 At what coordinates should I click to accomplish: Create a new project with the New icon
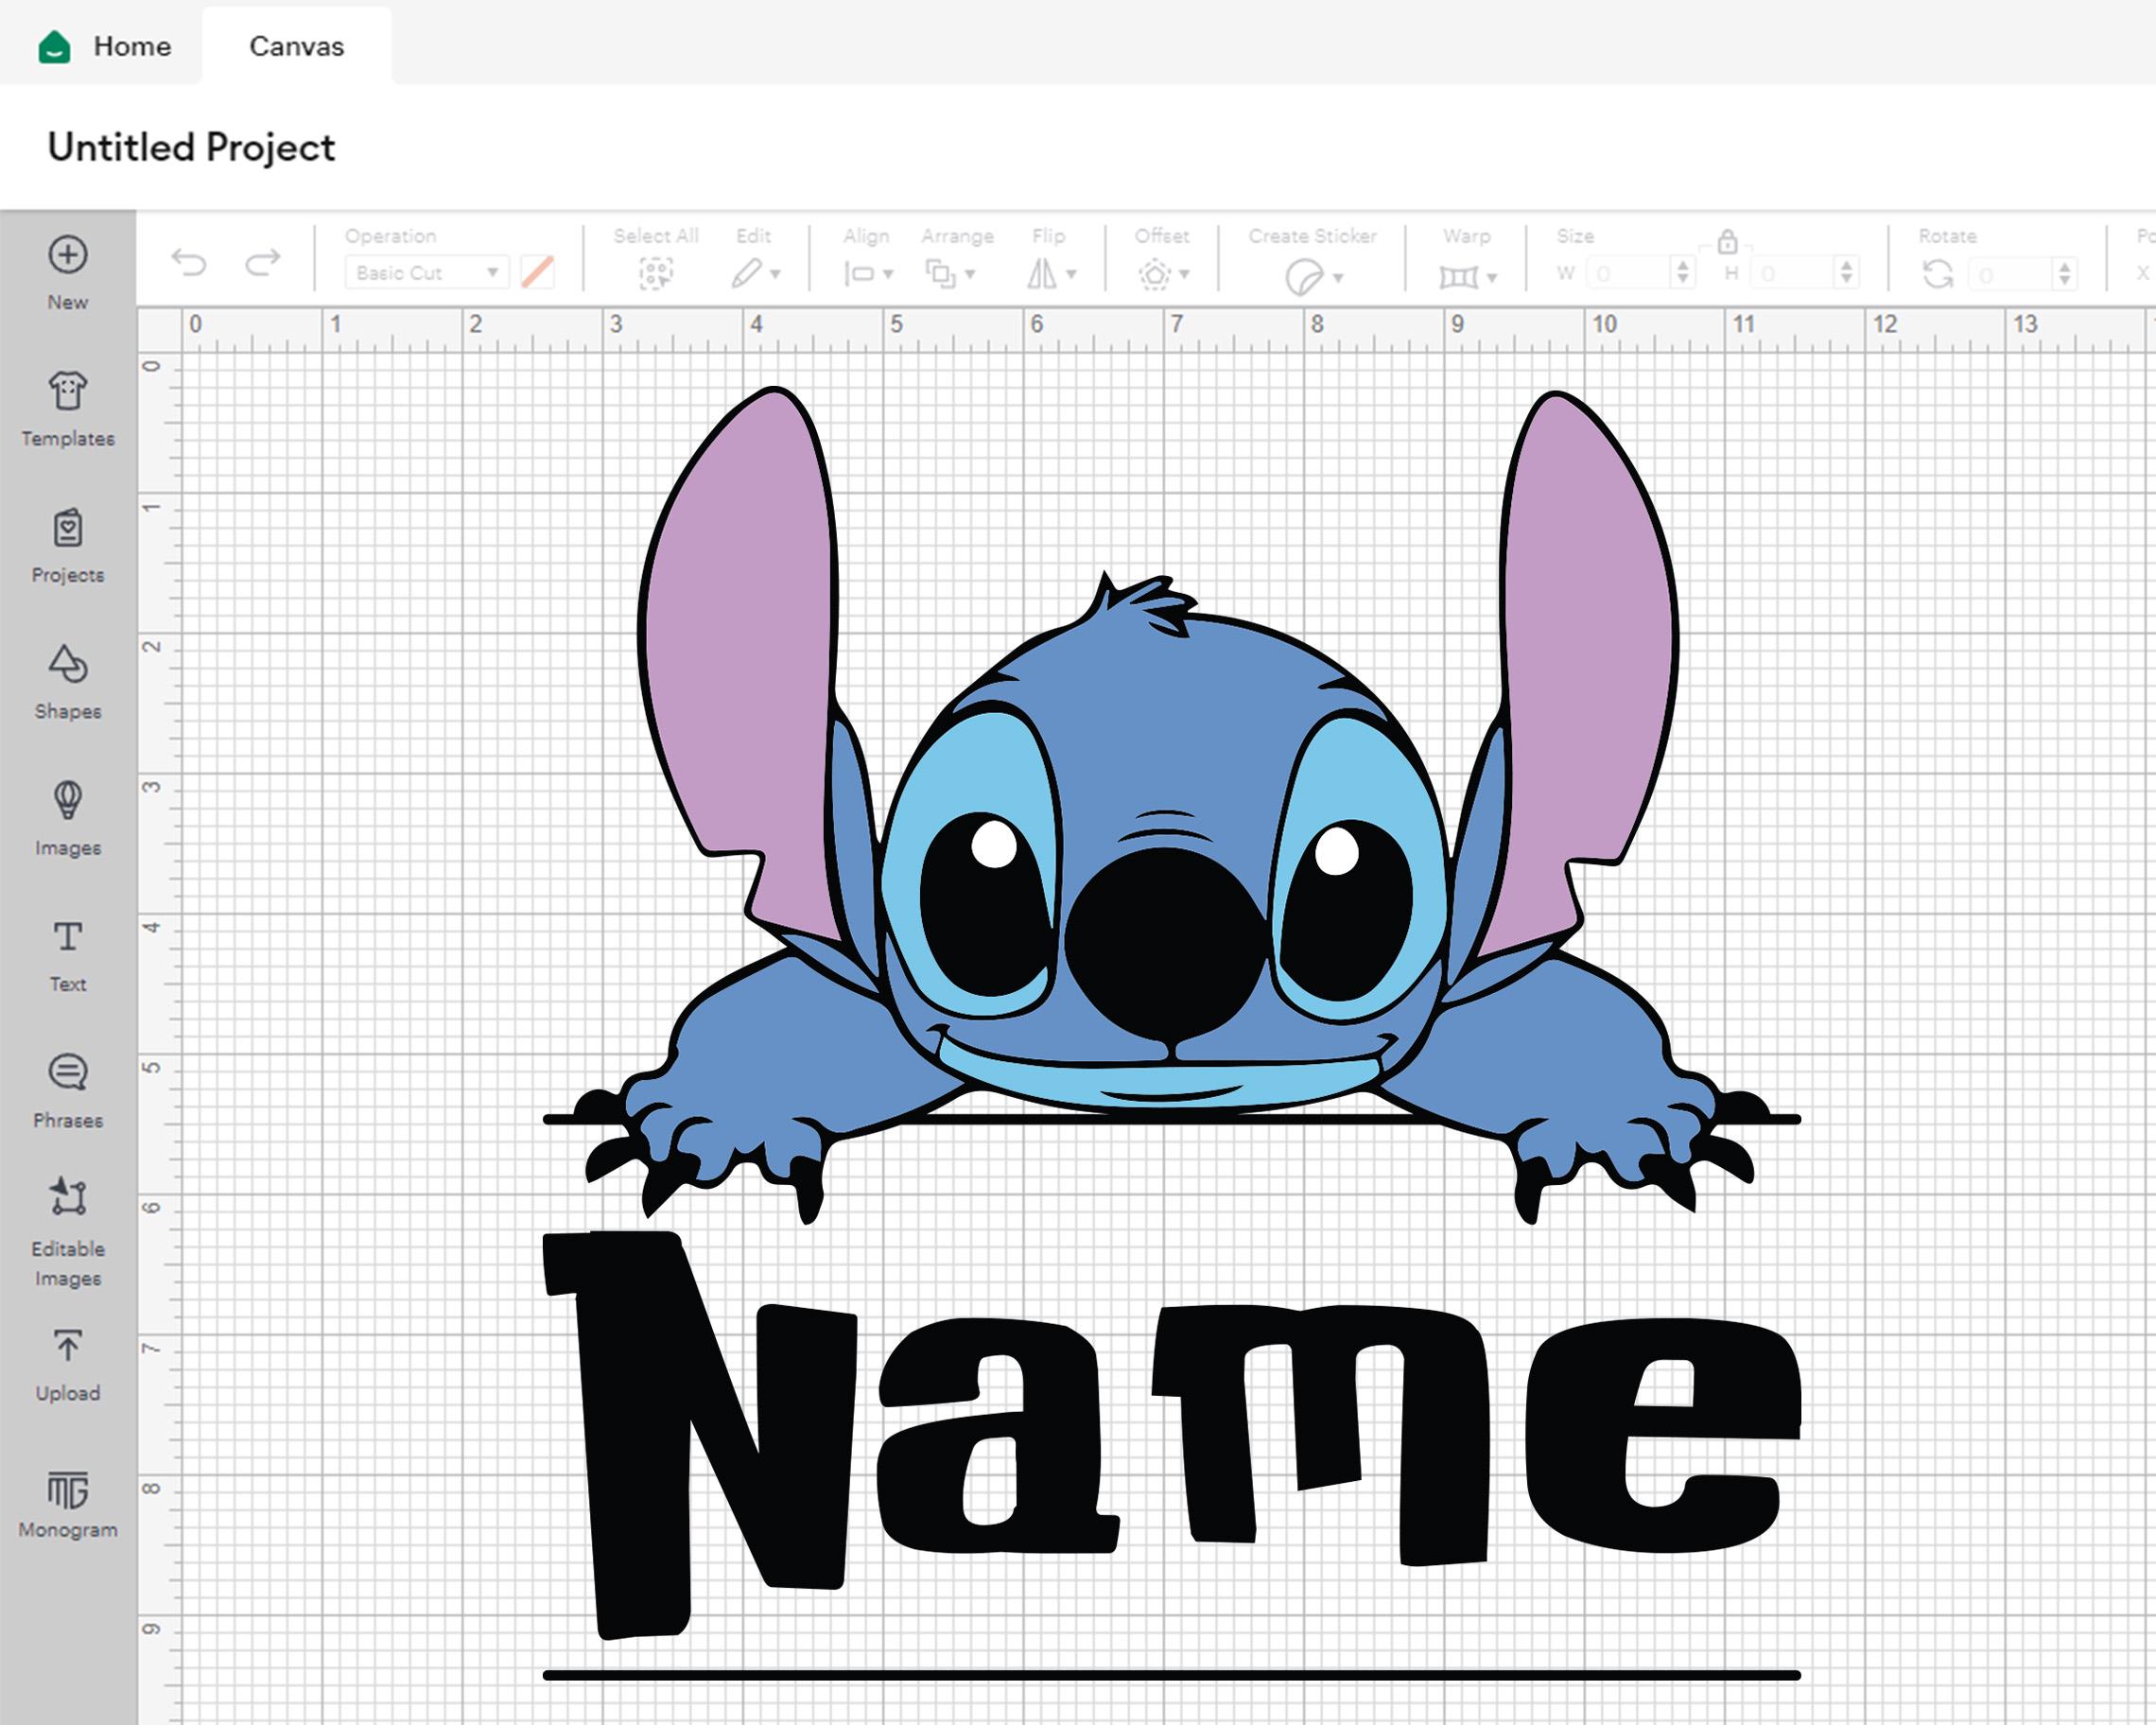pyautogui.click(x=66, y=255)
